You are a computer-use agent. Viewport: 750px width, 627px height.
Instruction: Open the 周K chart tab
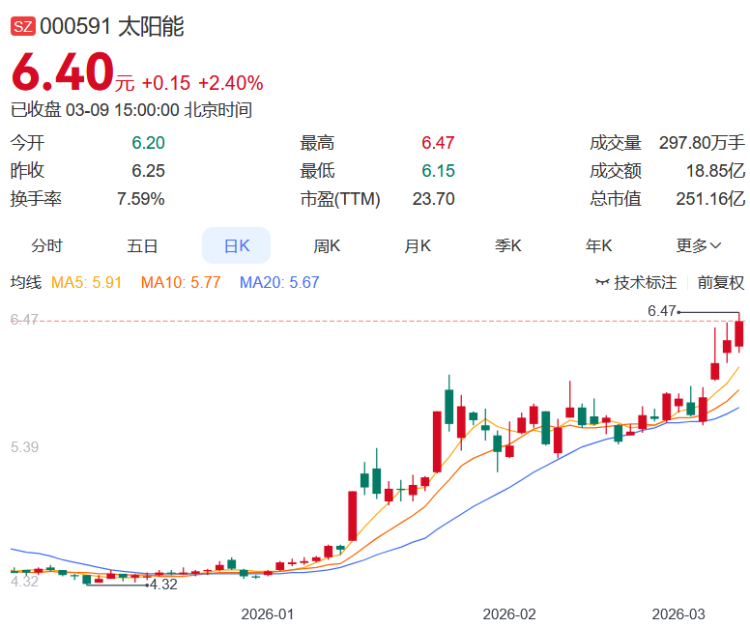(x=327, y=246)
